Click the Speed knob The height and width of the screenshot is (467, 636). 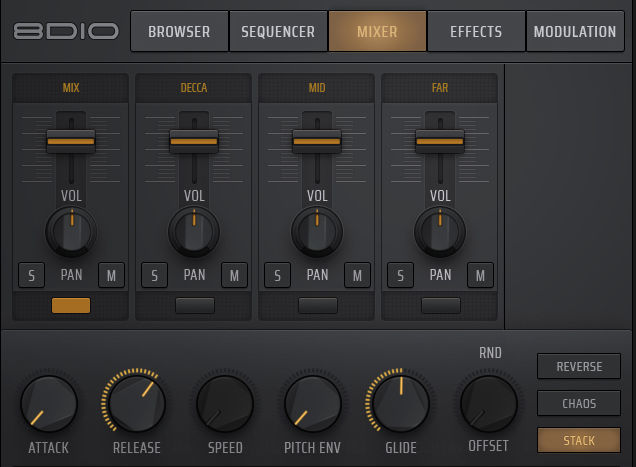click(225, 404)
